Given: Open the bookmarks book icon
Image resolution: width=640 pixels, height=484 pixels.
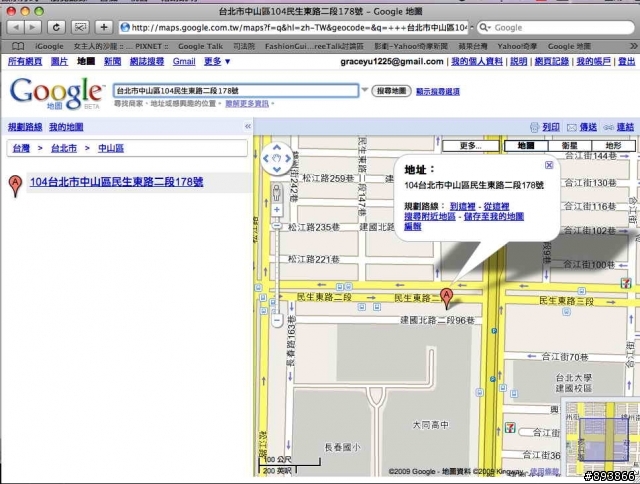Looking at the screenshot, I should pos(18,46).
